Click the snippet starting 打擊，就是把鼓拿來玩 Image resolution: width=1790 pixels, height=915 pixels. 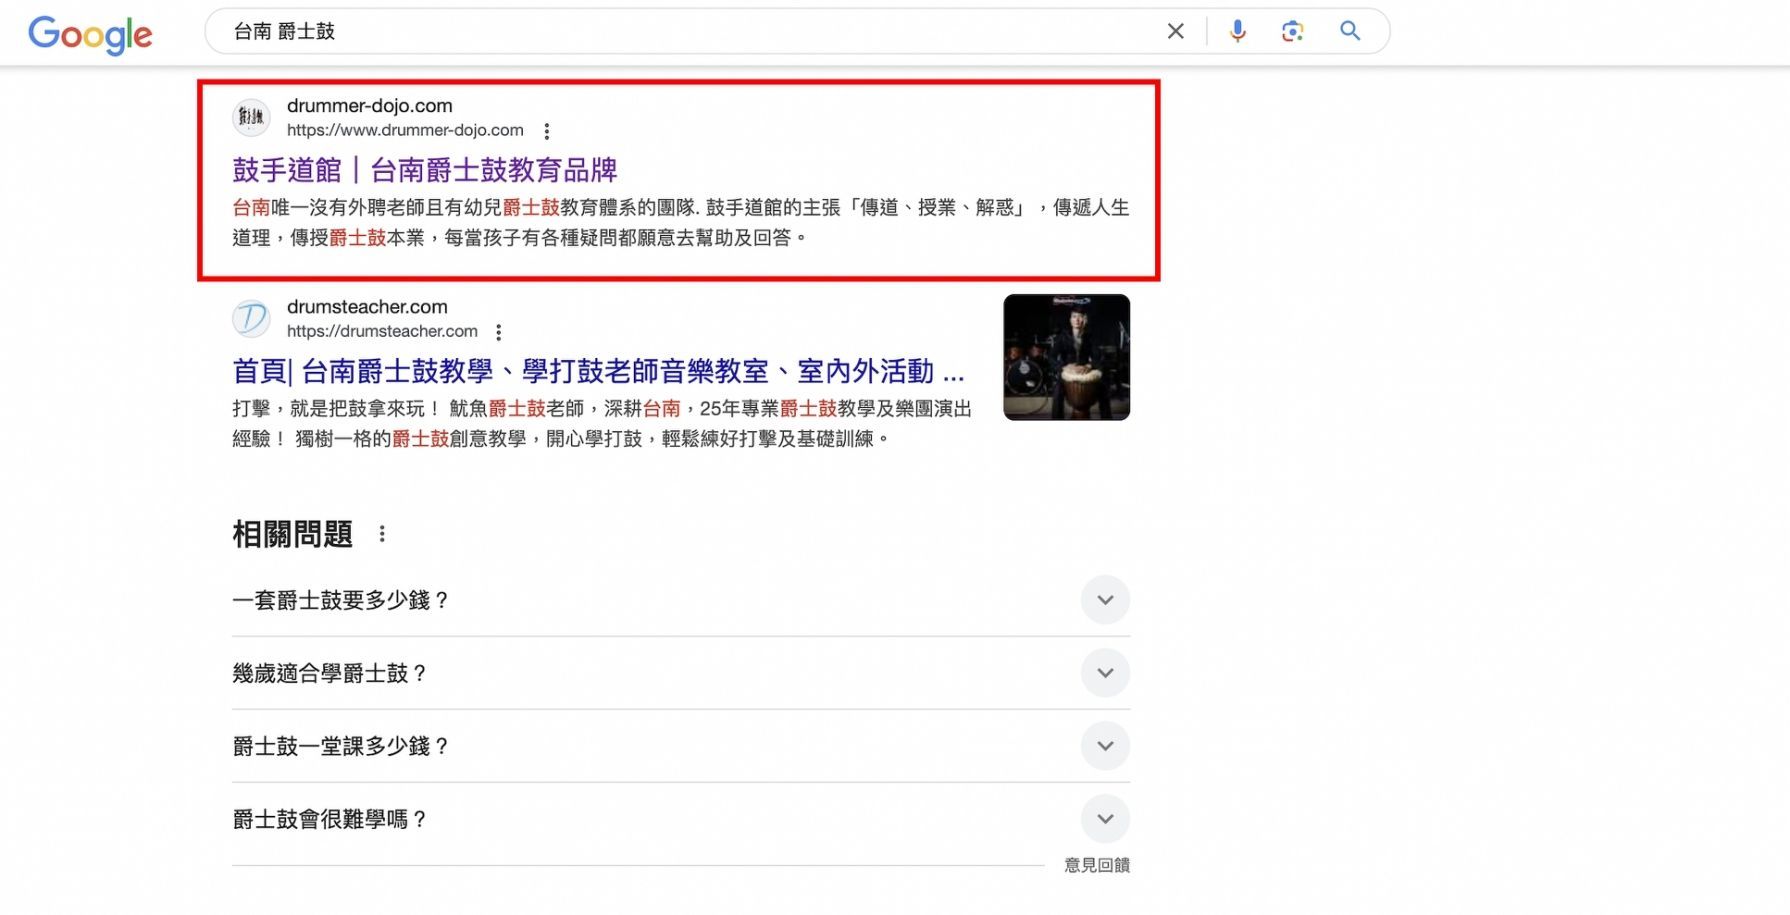coord(602,423)
